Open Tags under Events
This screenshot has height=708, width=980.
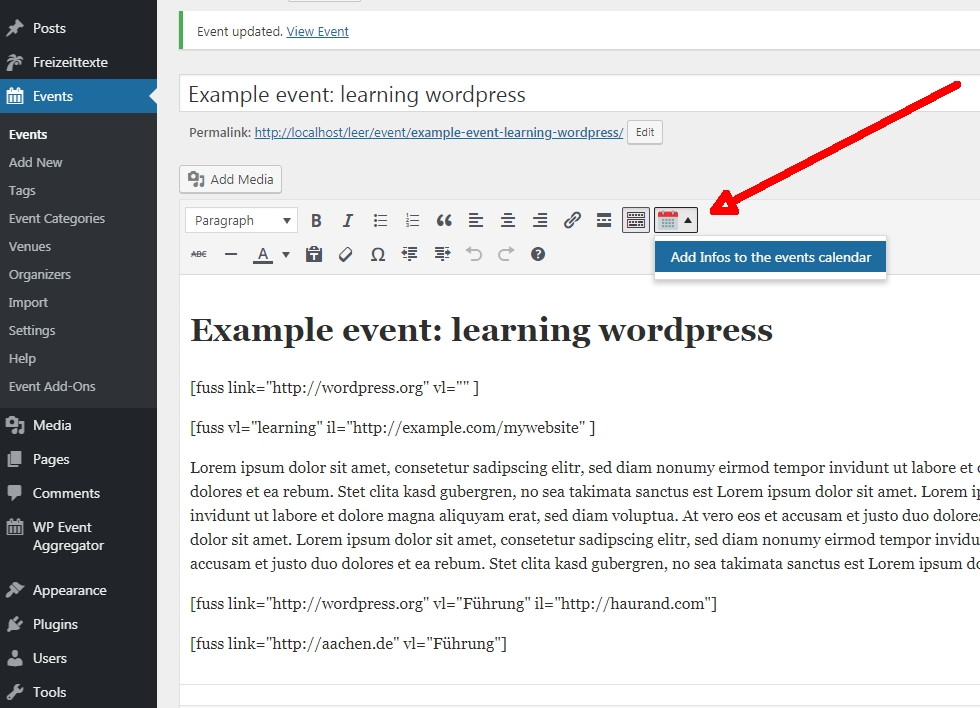coord(22,191)
